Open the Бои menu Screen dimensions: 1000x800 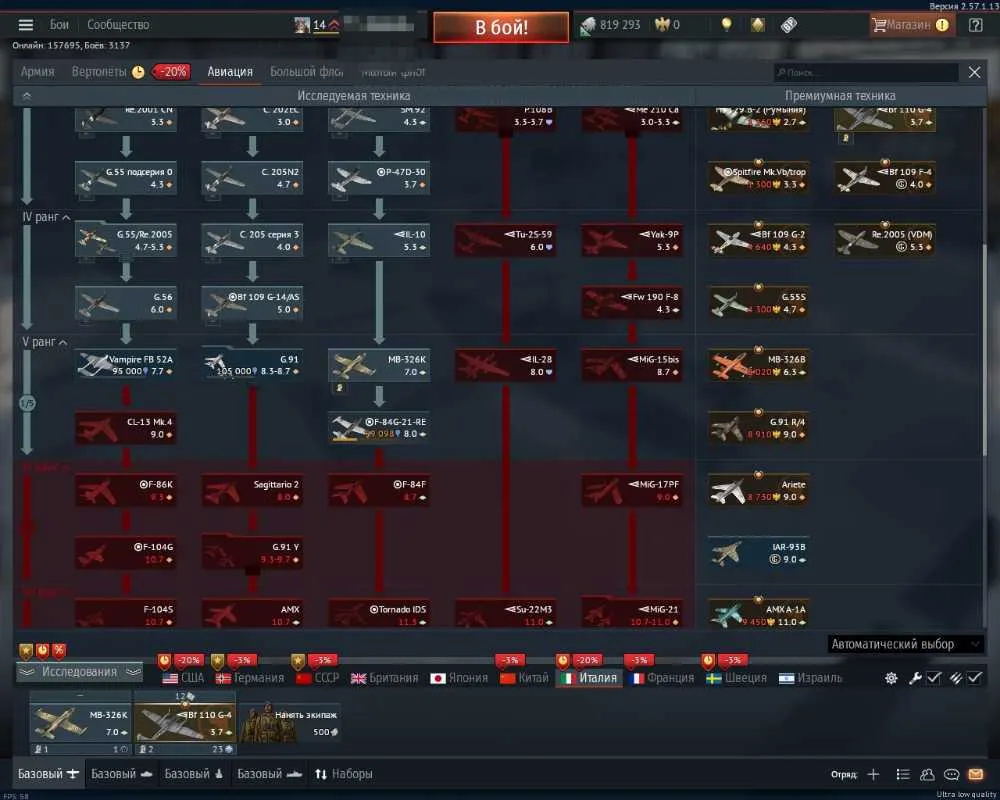pos(59,25)
